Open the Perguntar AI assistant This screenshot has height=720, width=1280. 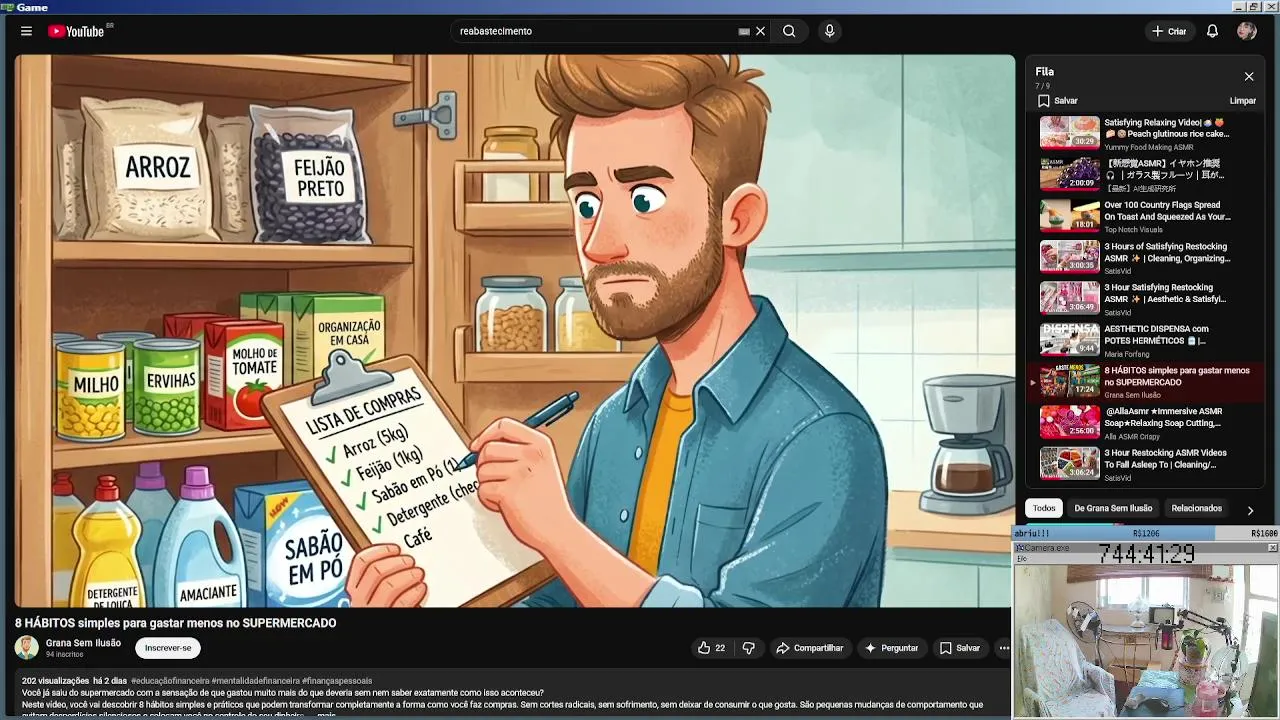[x=891, y=648]
